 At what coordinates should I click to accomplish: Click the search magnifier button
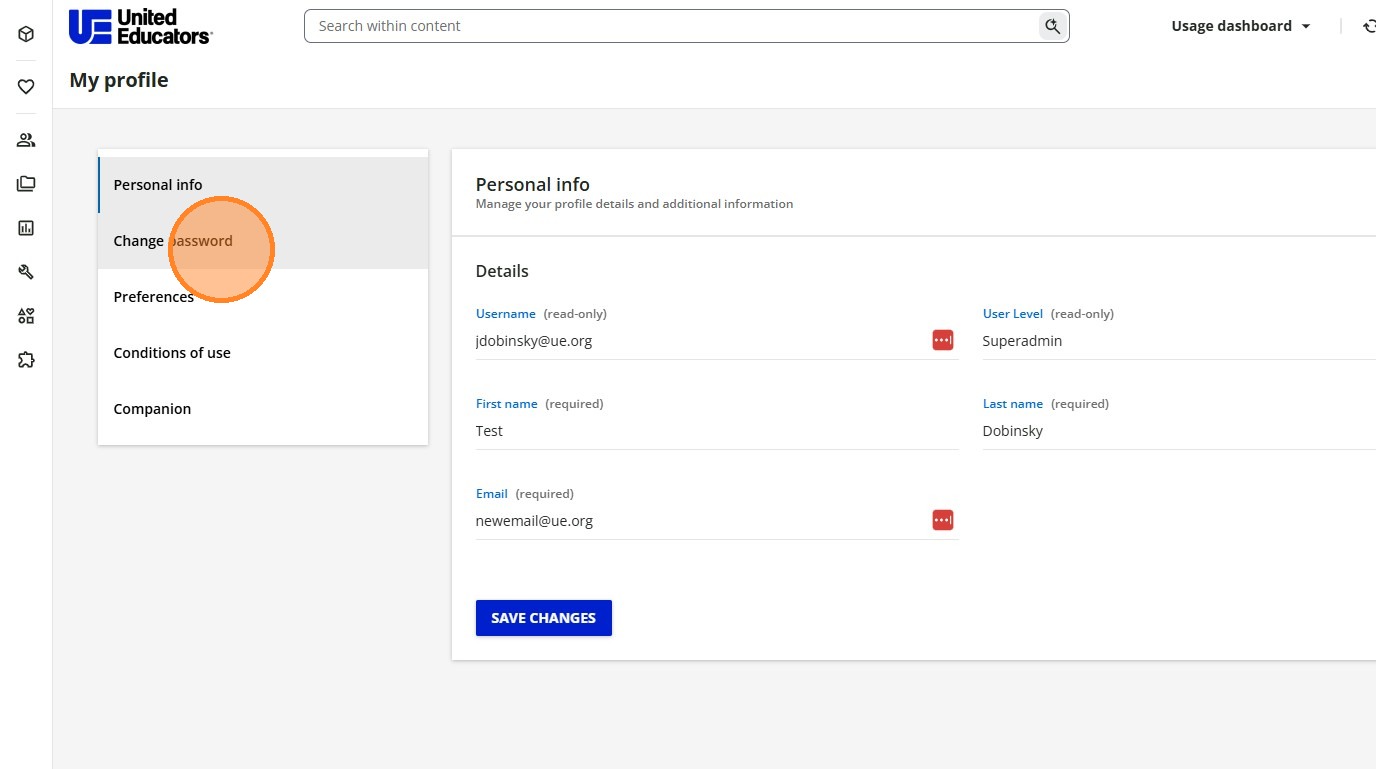1052,26
